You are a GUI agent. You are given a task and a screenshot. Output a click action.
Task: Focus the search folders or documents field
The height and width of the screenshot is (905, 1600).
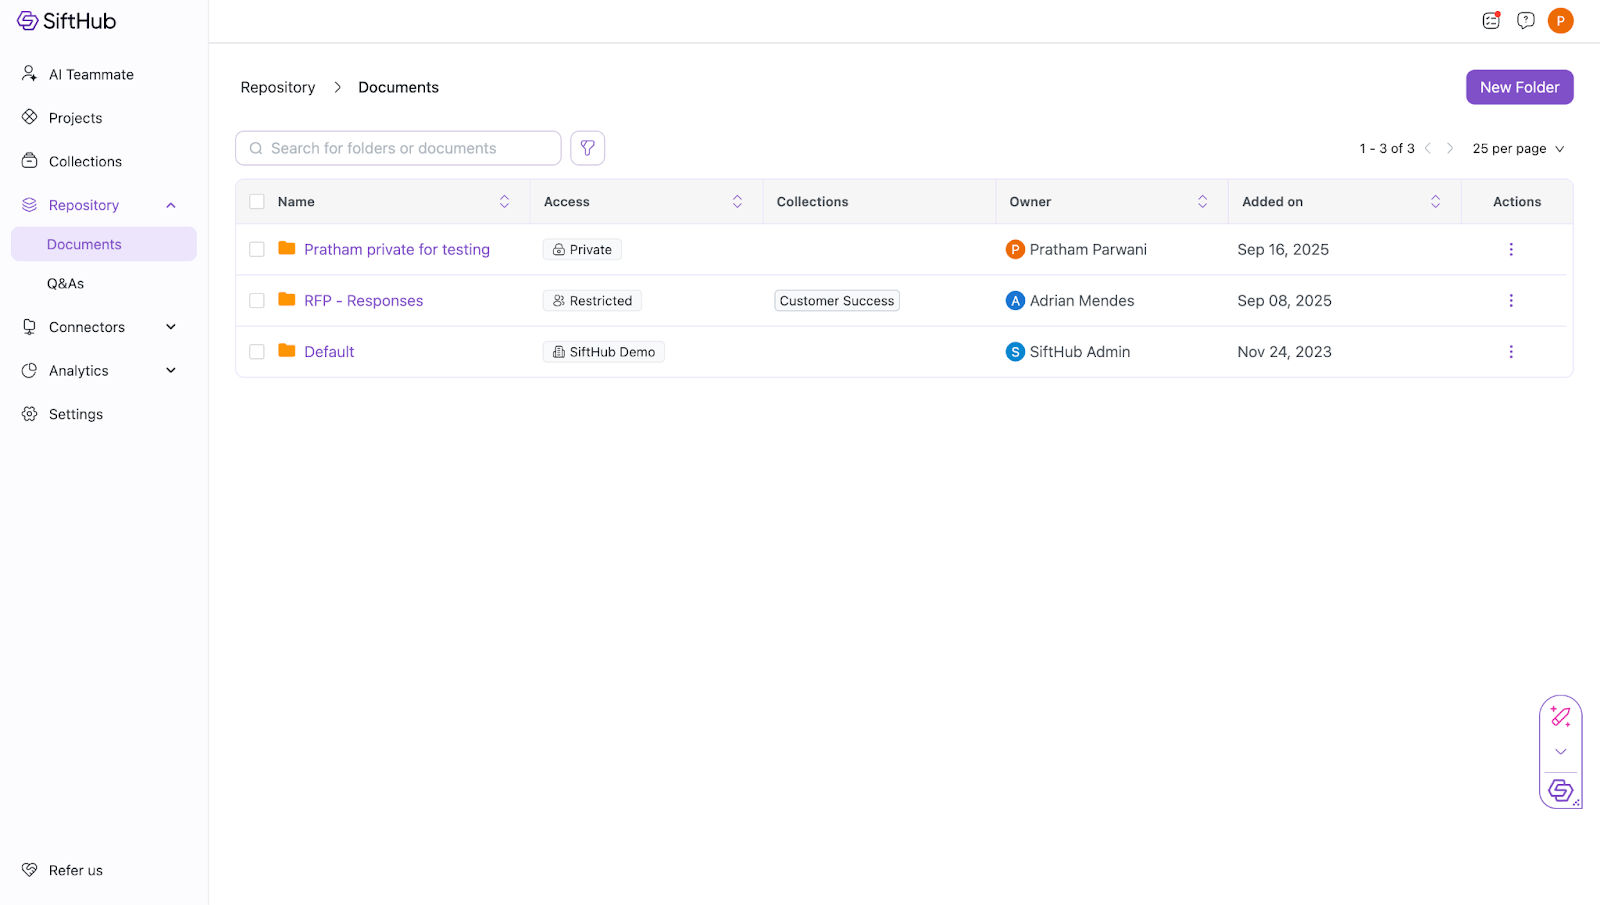pyautogui.click(x=400, y=148)
